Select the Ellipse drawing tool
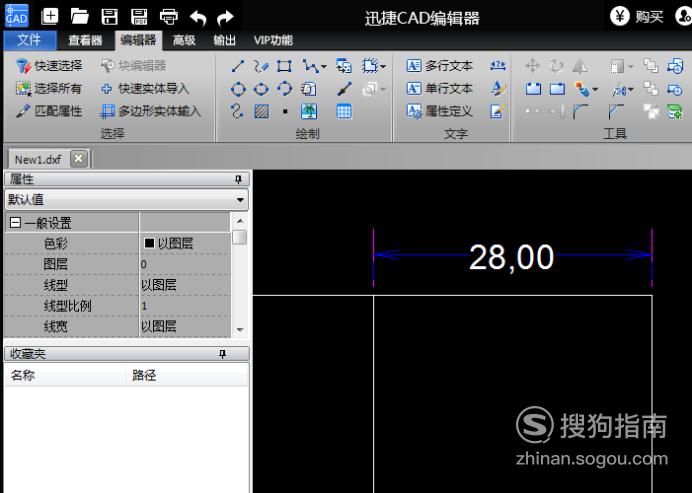Screen dimensions: 692x493 click(261, 89)
